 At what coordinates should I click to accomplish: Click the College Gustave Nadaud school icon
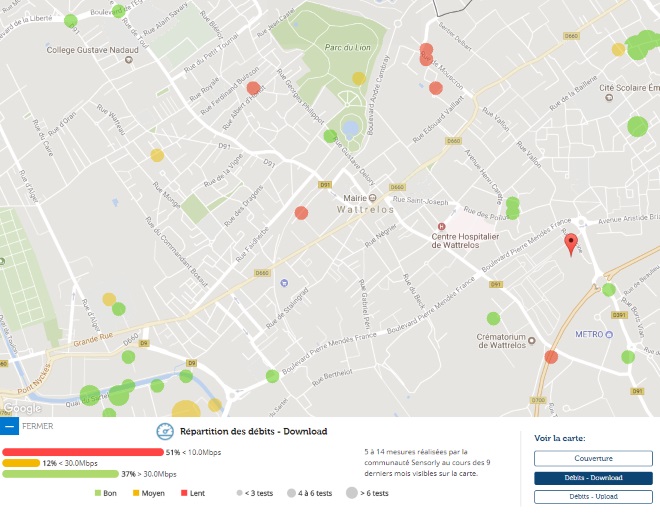click(128, 62)
